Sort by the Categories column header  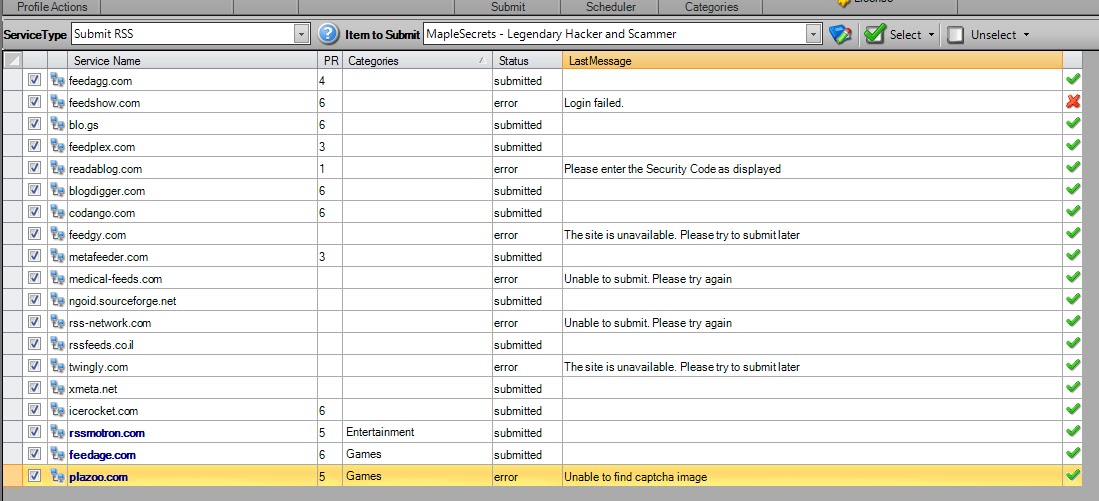pos(417,61)
